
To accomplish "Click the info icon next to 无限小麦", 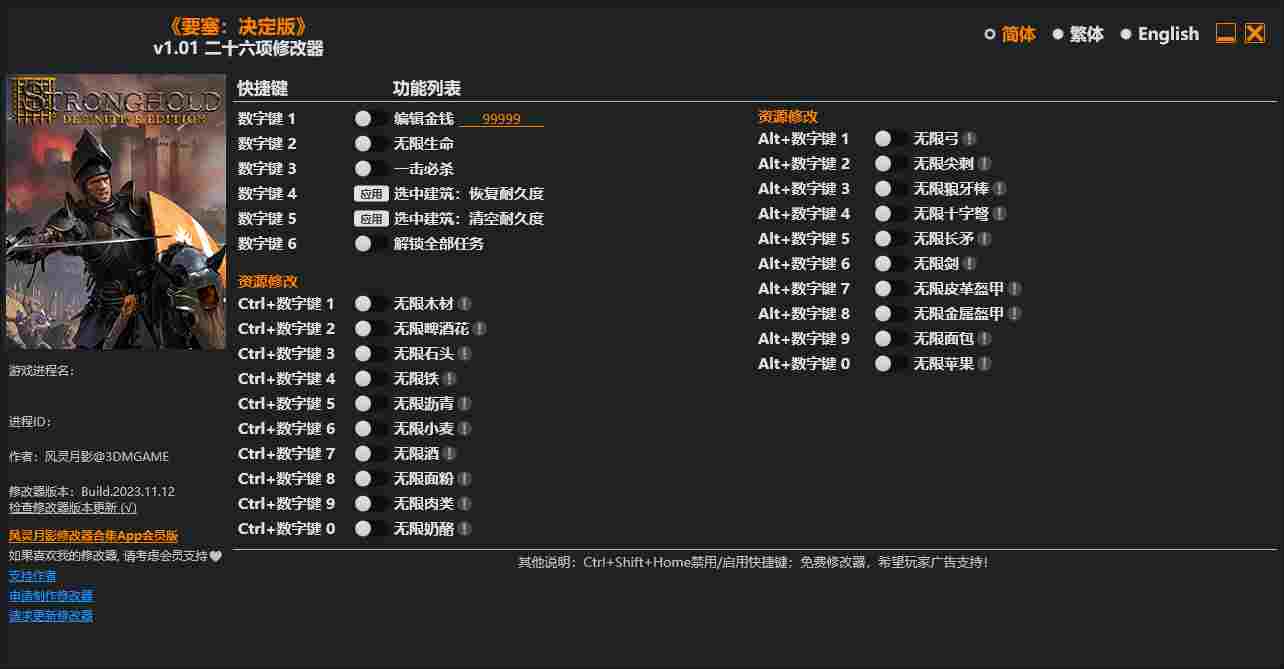I will [x=465, y=428].
